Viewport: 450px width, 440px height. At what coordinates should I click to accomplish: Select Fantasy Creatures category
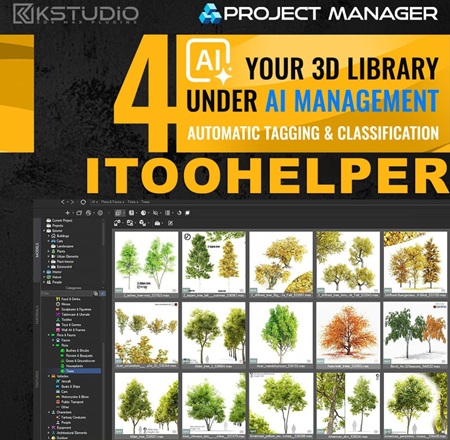(73, 417)
